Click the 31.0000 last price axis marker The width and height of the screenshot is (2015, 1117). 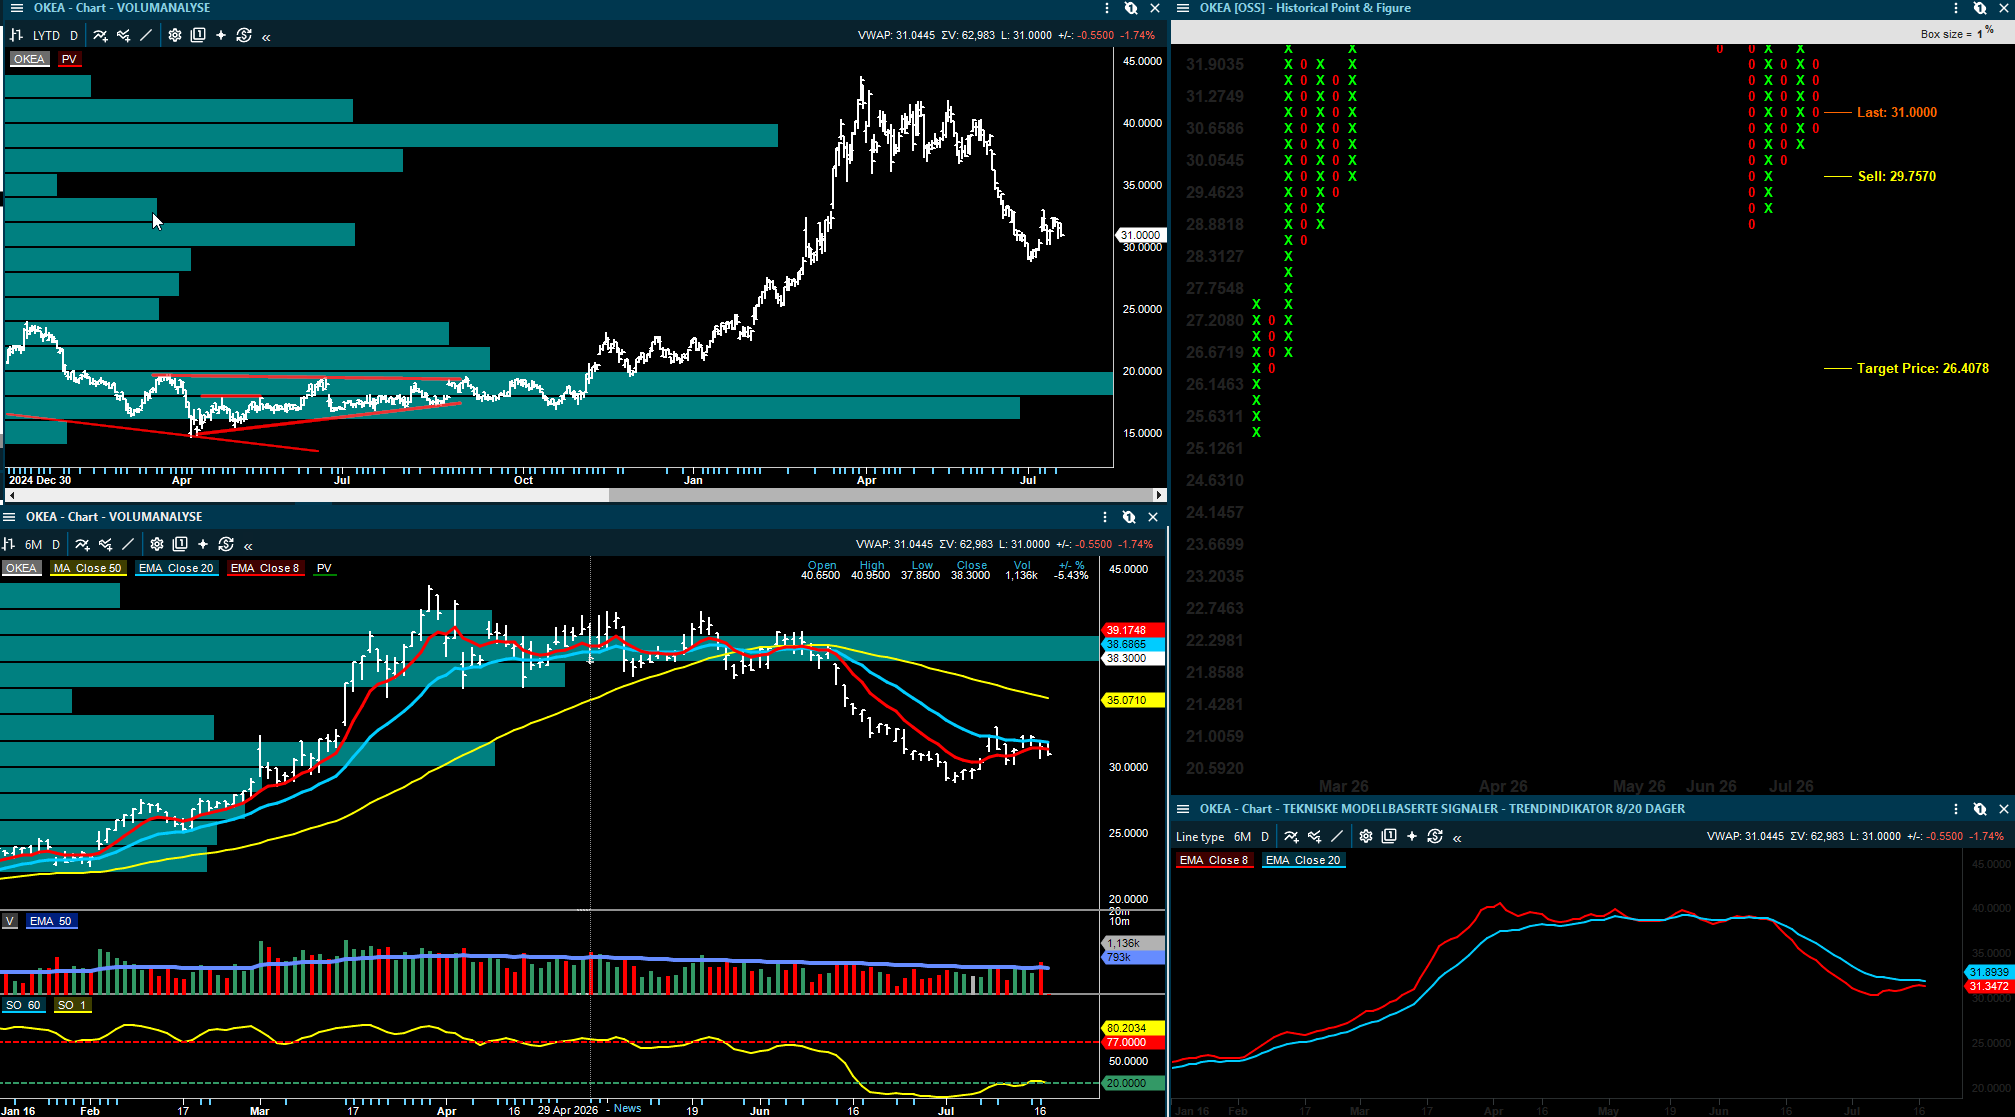pos(1140,235)
